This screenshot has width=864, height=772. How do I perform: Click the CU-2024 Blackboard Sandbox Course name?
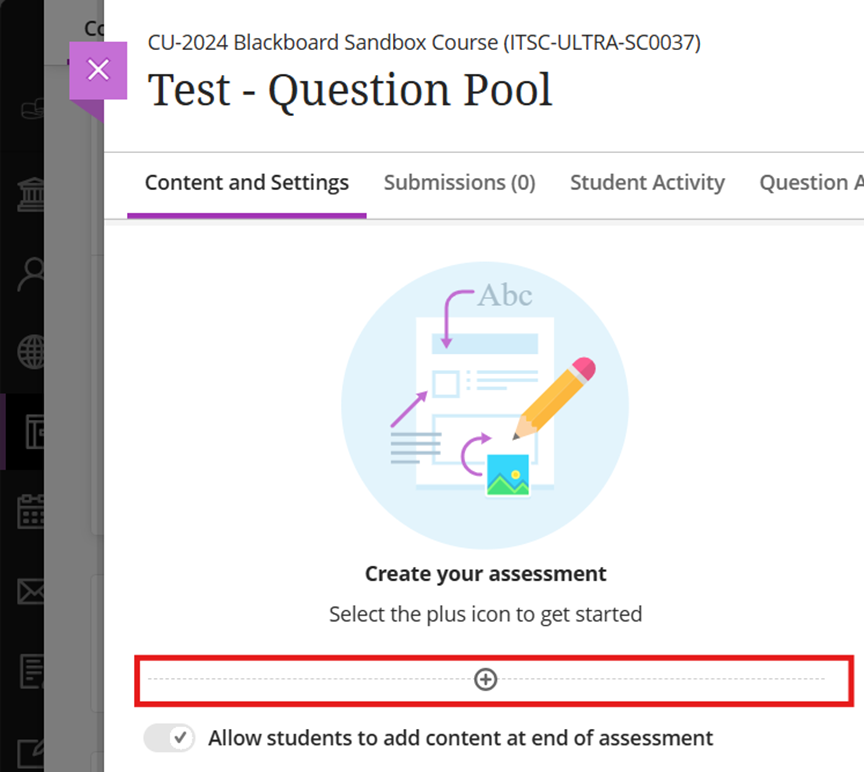[x=424, y=43]
